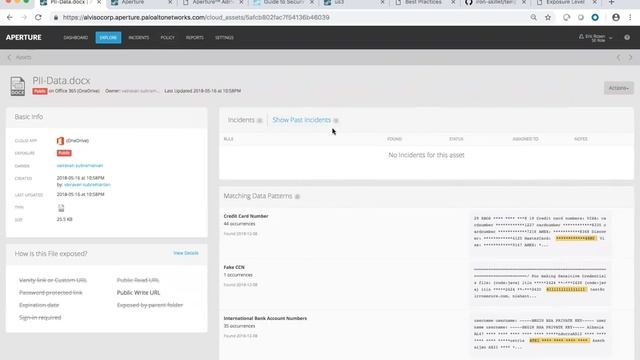Open the Aperture help question mark icon

(x=627, y=38)
